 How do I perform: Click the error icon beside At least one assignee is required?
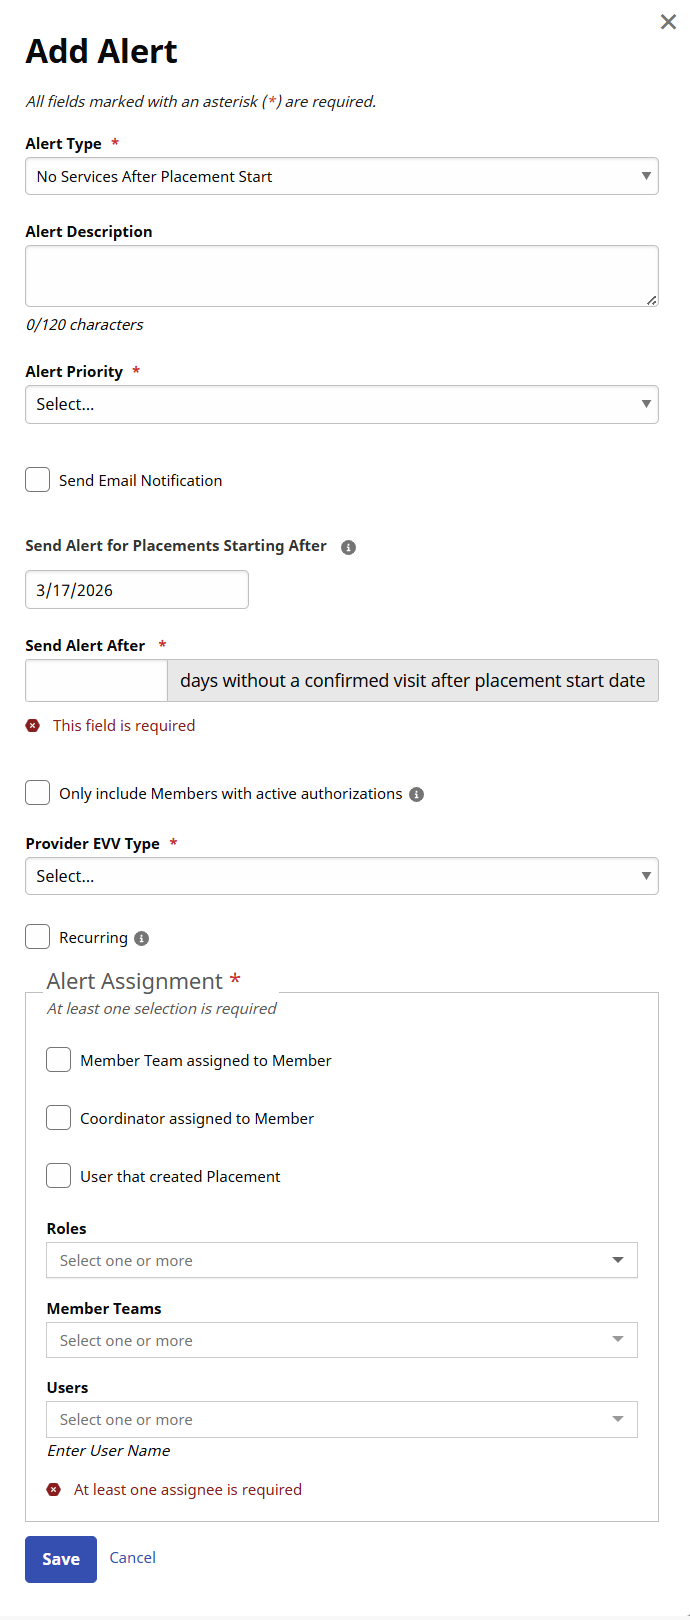click(x=53, y=1489)
